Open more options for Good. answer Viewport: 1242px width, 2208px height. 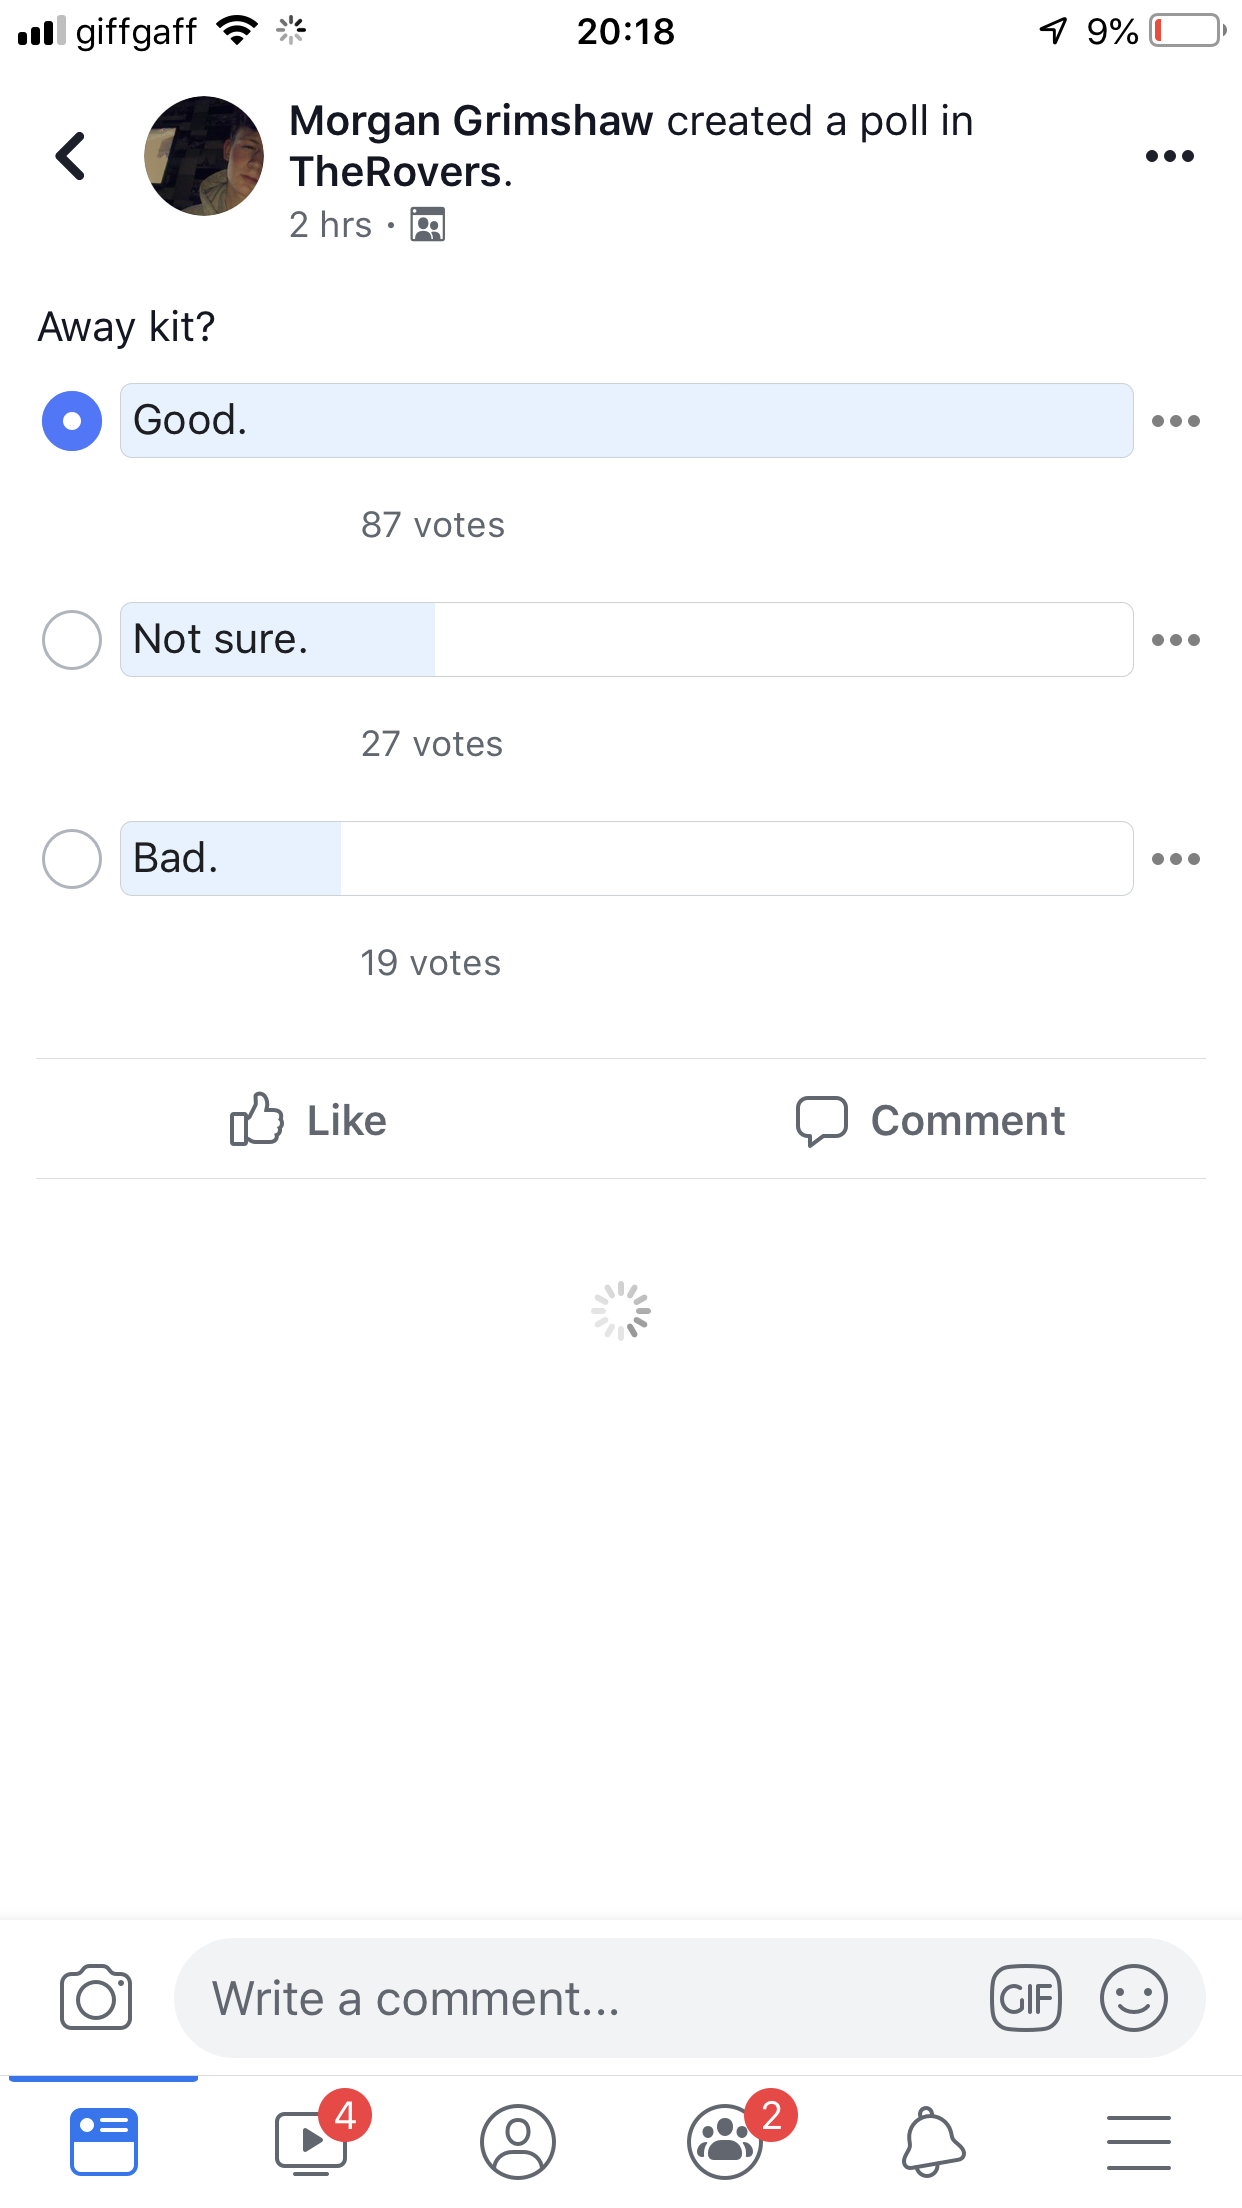coord(1176,421)
